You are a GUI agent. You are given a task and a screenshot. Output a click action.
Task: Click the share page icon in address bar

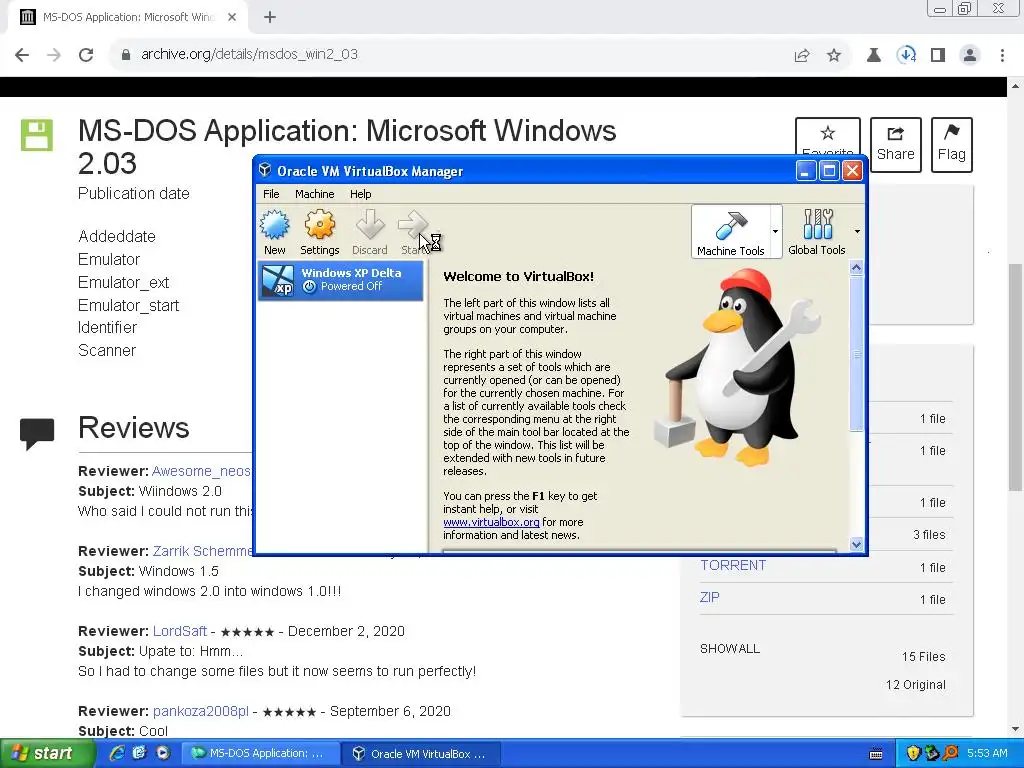click(x=802, y=56)
